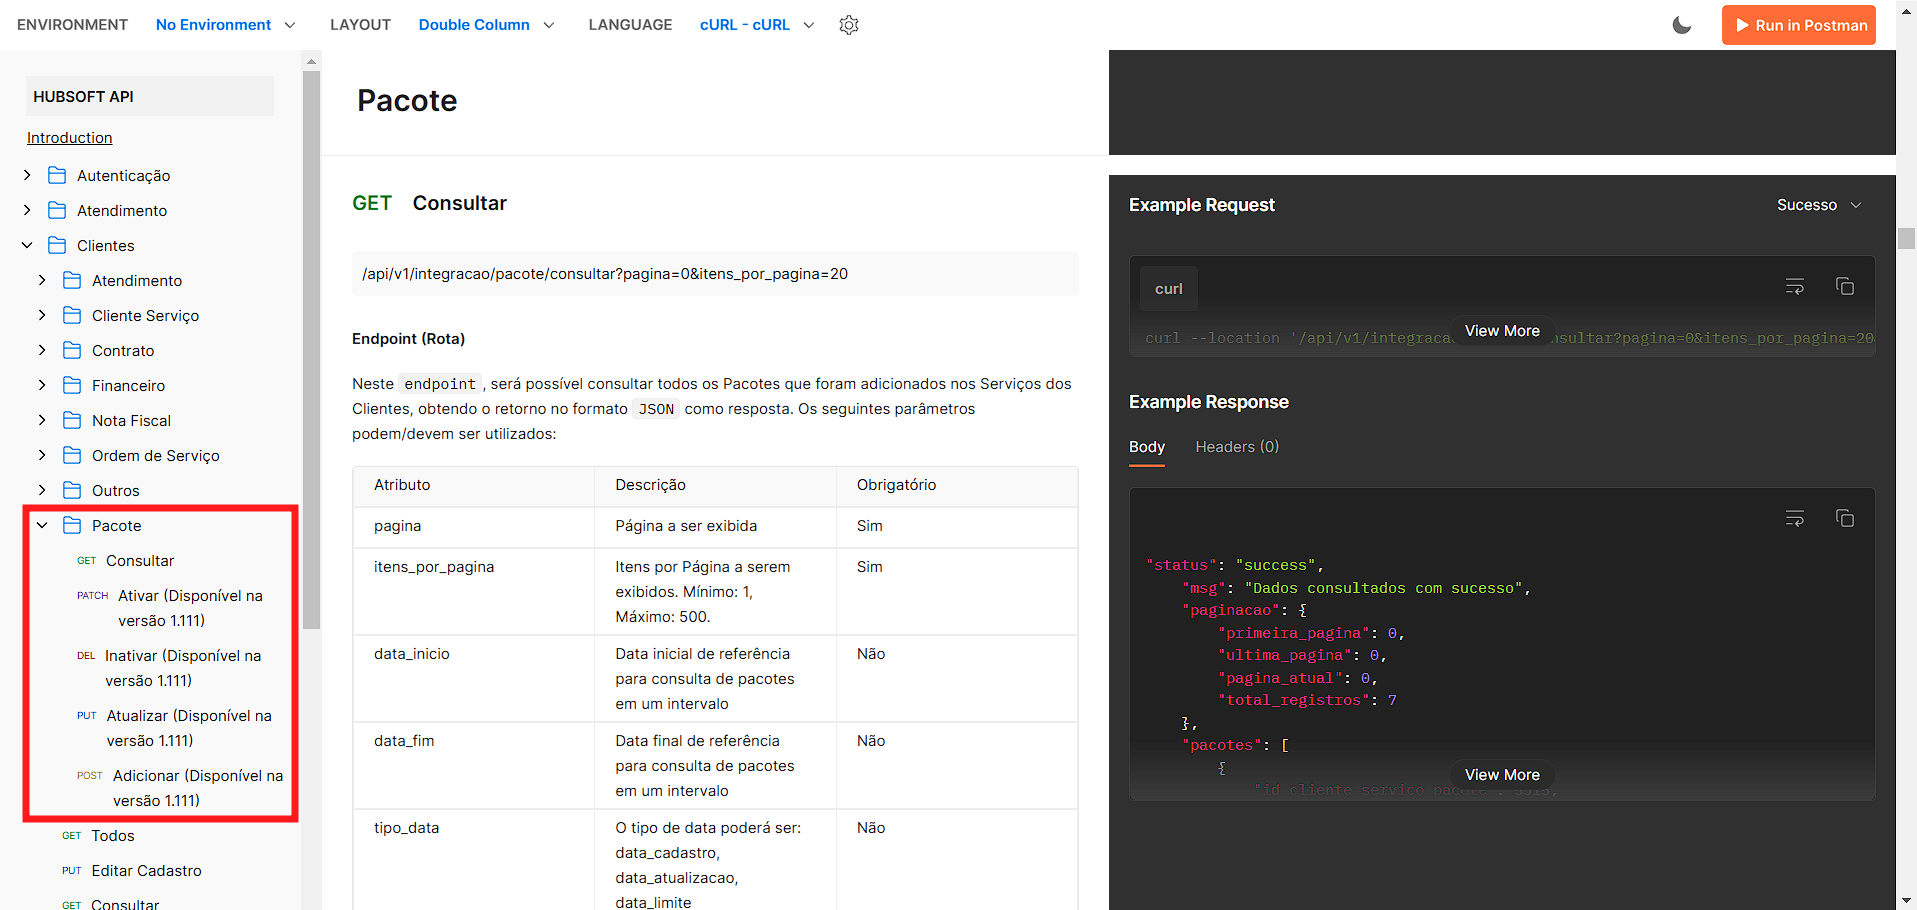Image resolution: width=1917 pixels, height=910 pixels.
Task: Click the Autenticação folder icon
Action: tap(57, 175)
